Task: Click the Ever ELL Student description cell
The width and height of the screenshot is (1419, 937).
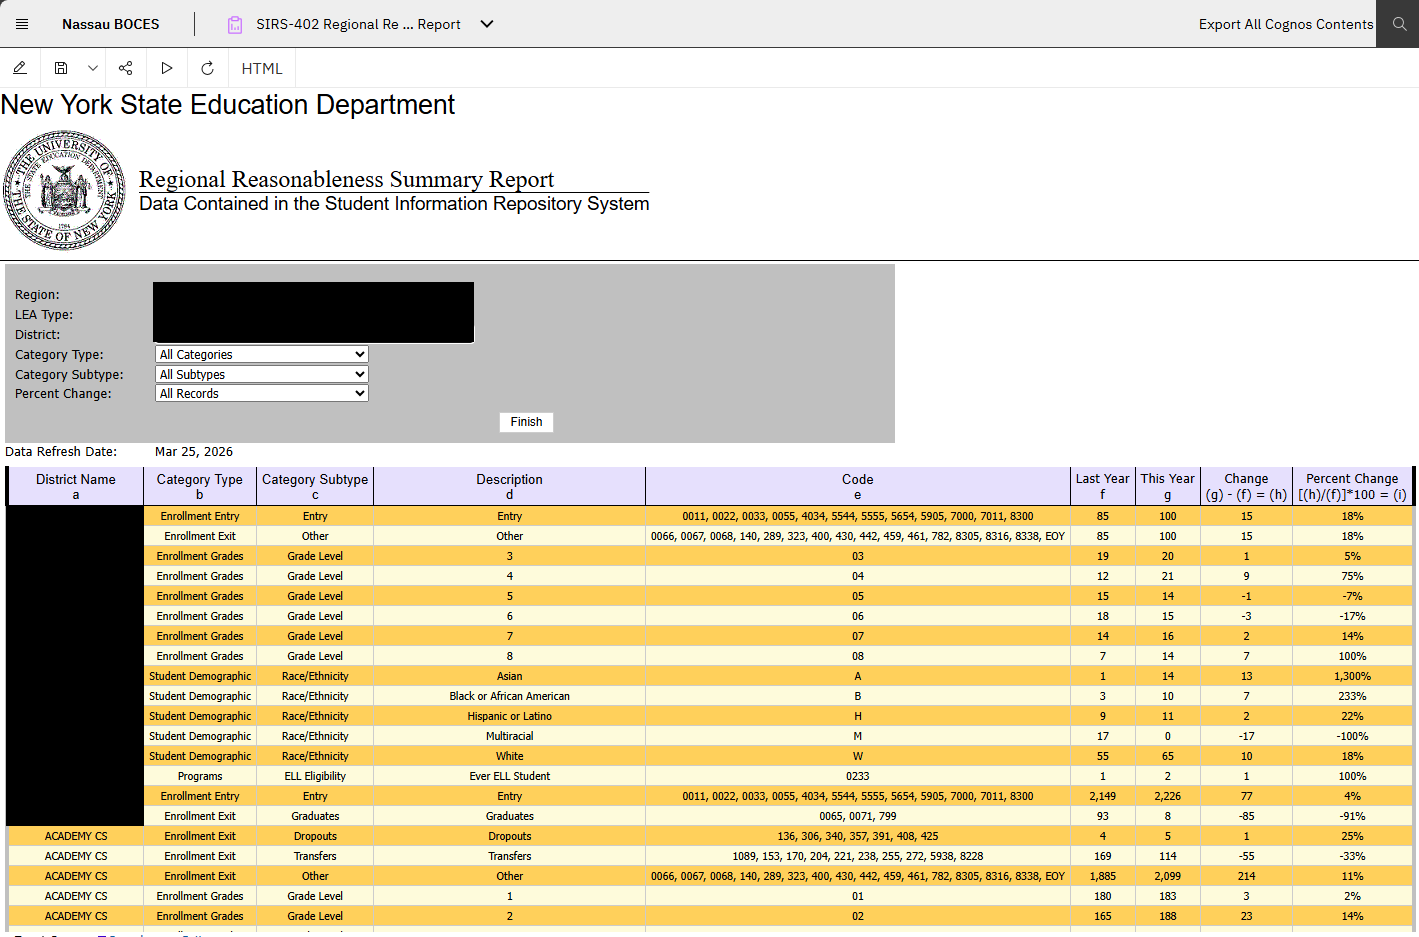Action: click(510, 776)
